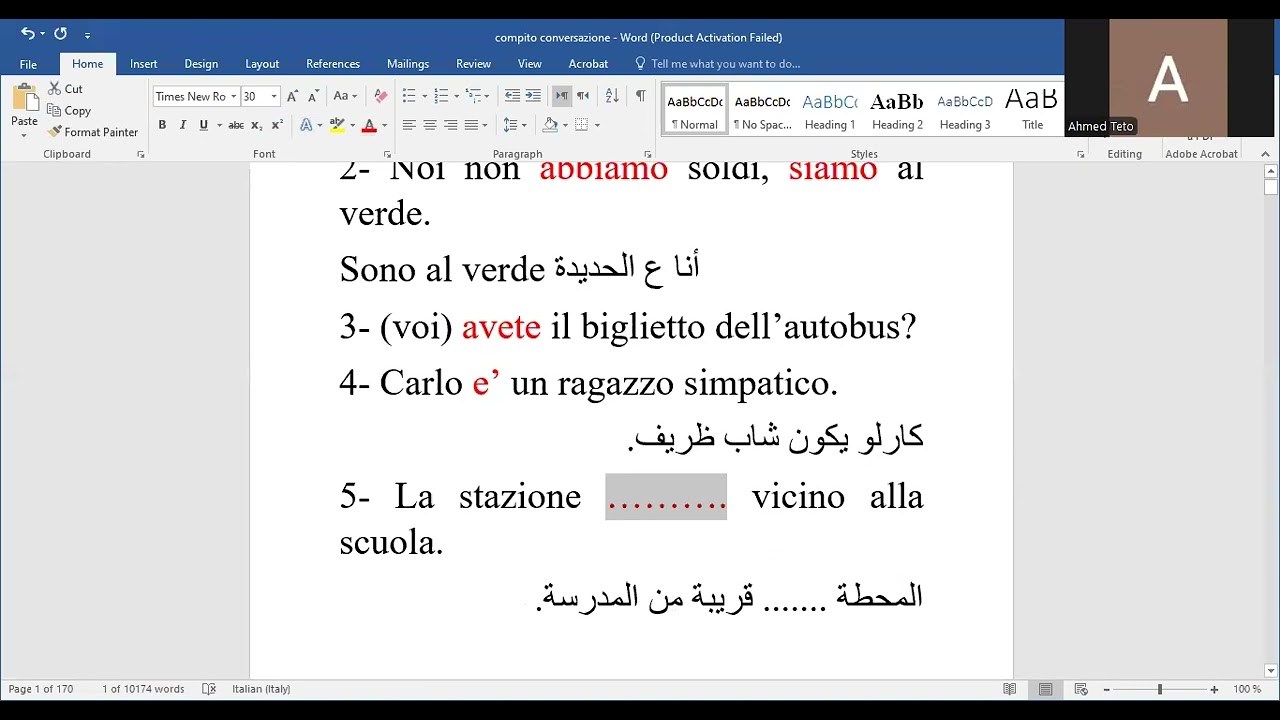This screenshot has height=720, width=1280.
Task: Open the Layout tab
Action: 262,64
